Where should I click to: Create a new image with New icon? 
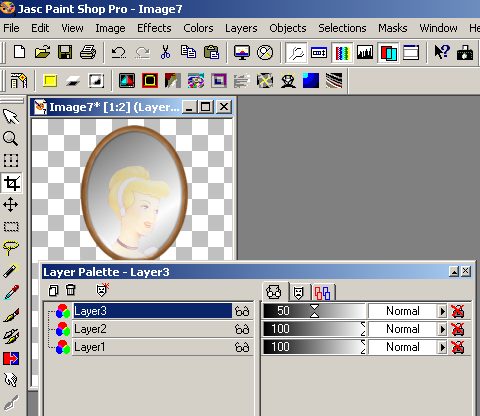point(19,52)
